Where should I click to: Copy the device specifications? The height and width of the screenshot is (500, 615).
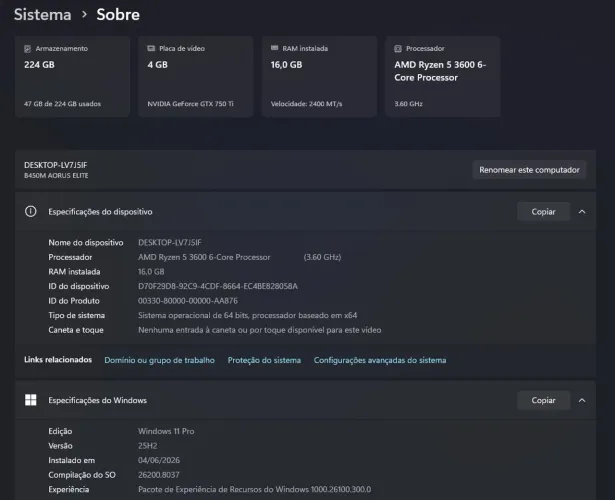click(x=543, y=212)
